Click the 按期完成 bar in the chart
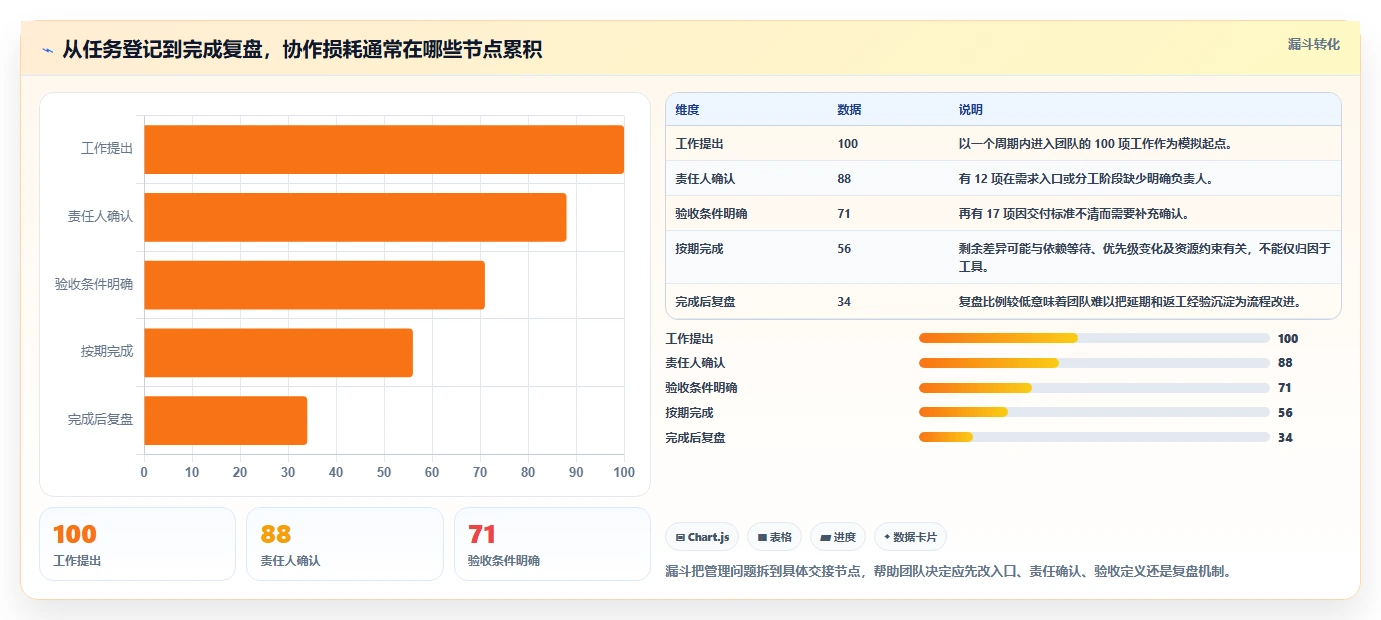Screen dimensions: 1381x620 click(x=278, y=353)
